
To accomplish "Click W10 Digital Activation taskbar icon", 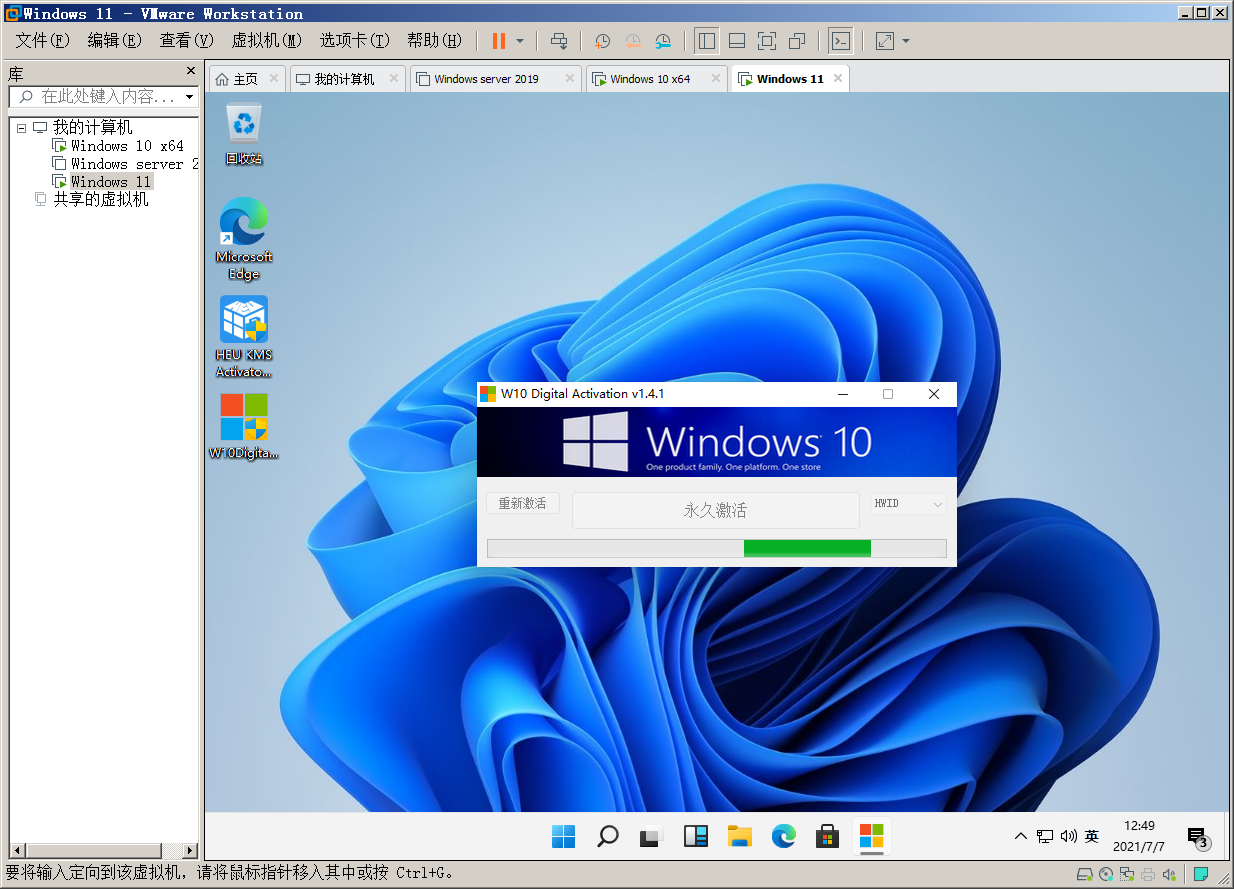I will click(x=872, y=836).
